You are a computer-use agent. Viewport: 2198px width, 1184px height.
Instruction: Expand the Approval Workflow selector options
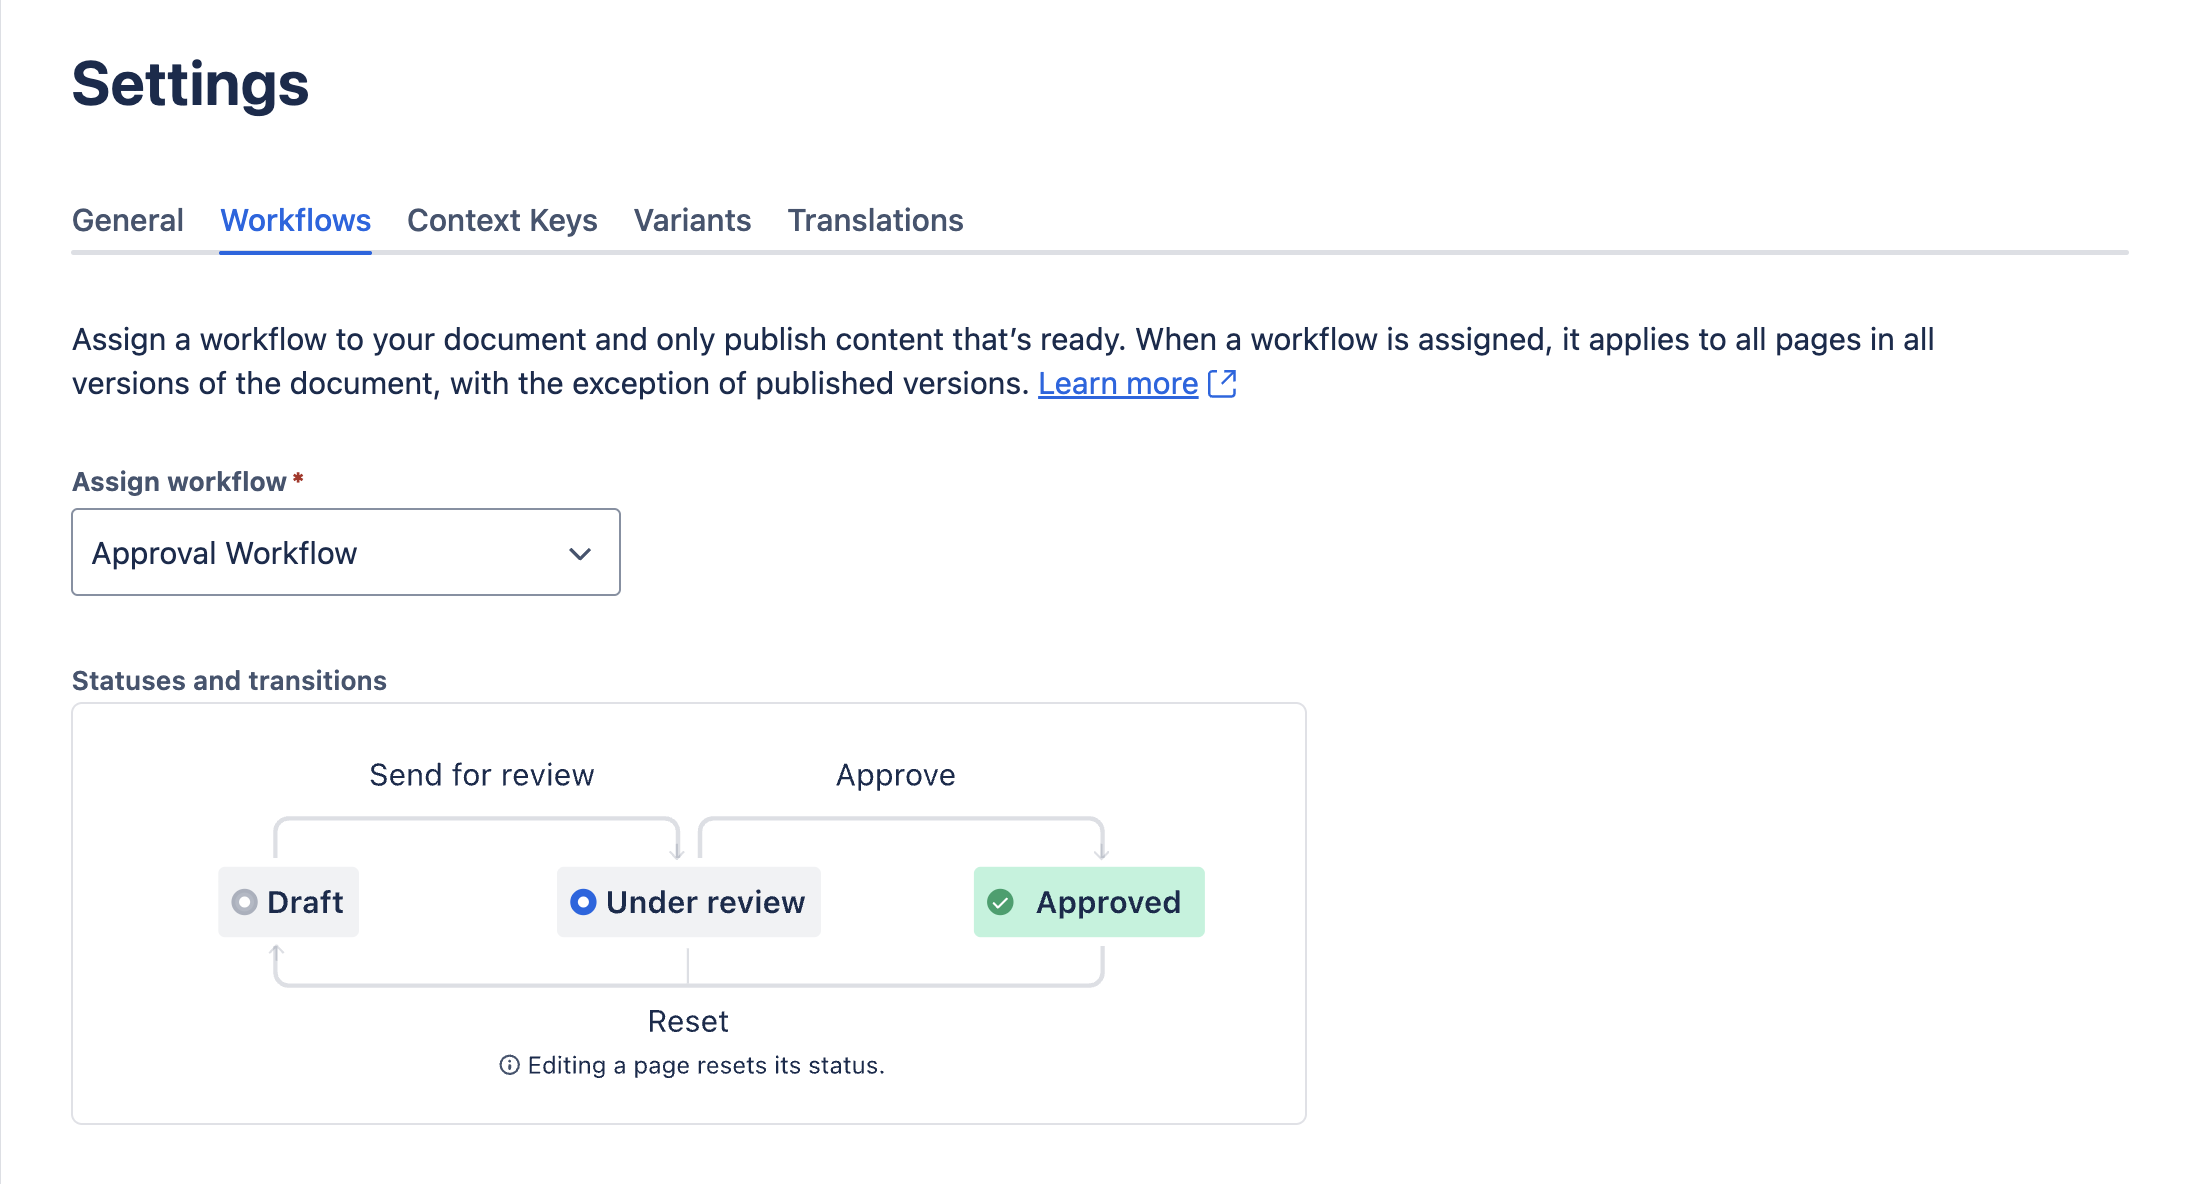point(345,552)
